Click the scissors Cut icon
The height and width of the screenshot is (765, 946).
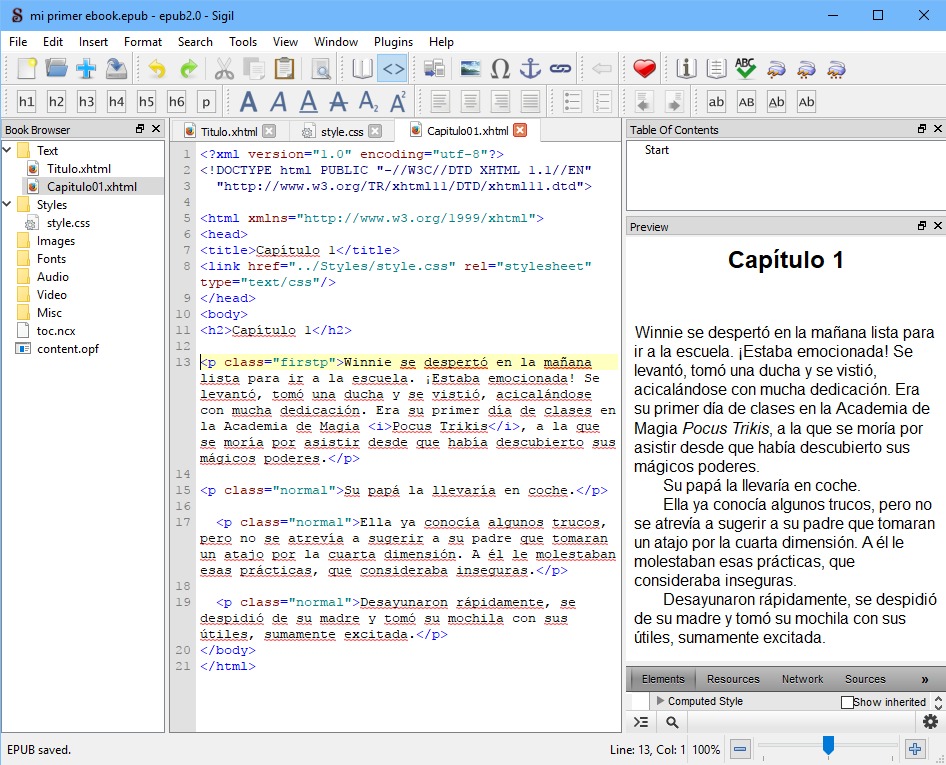[224, 69]
